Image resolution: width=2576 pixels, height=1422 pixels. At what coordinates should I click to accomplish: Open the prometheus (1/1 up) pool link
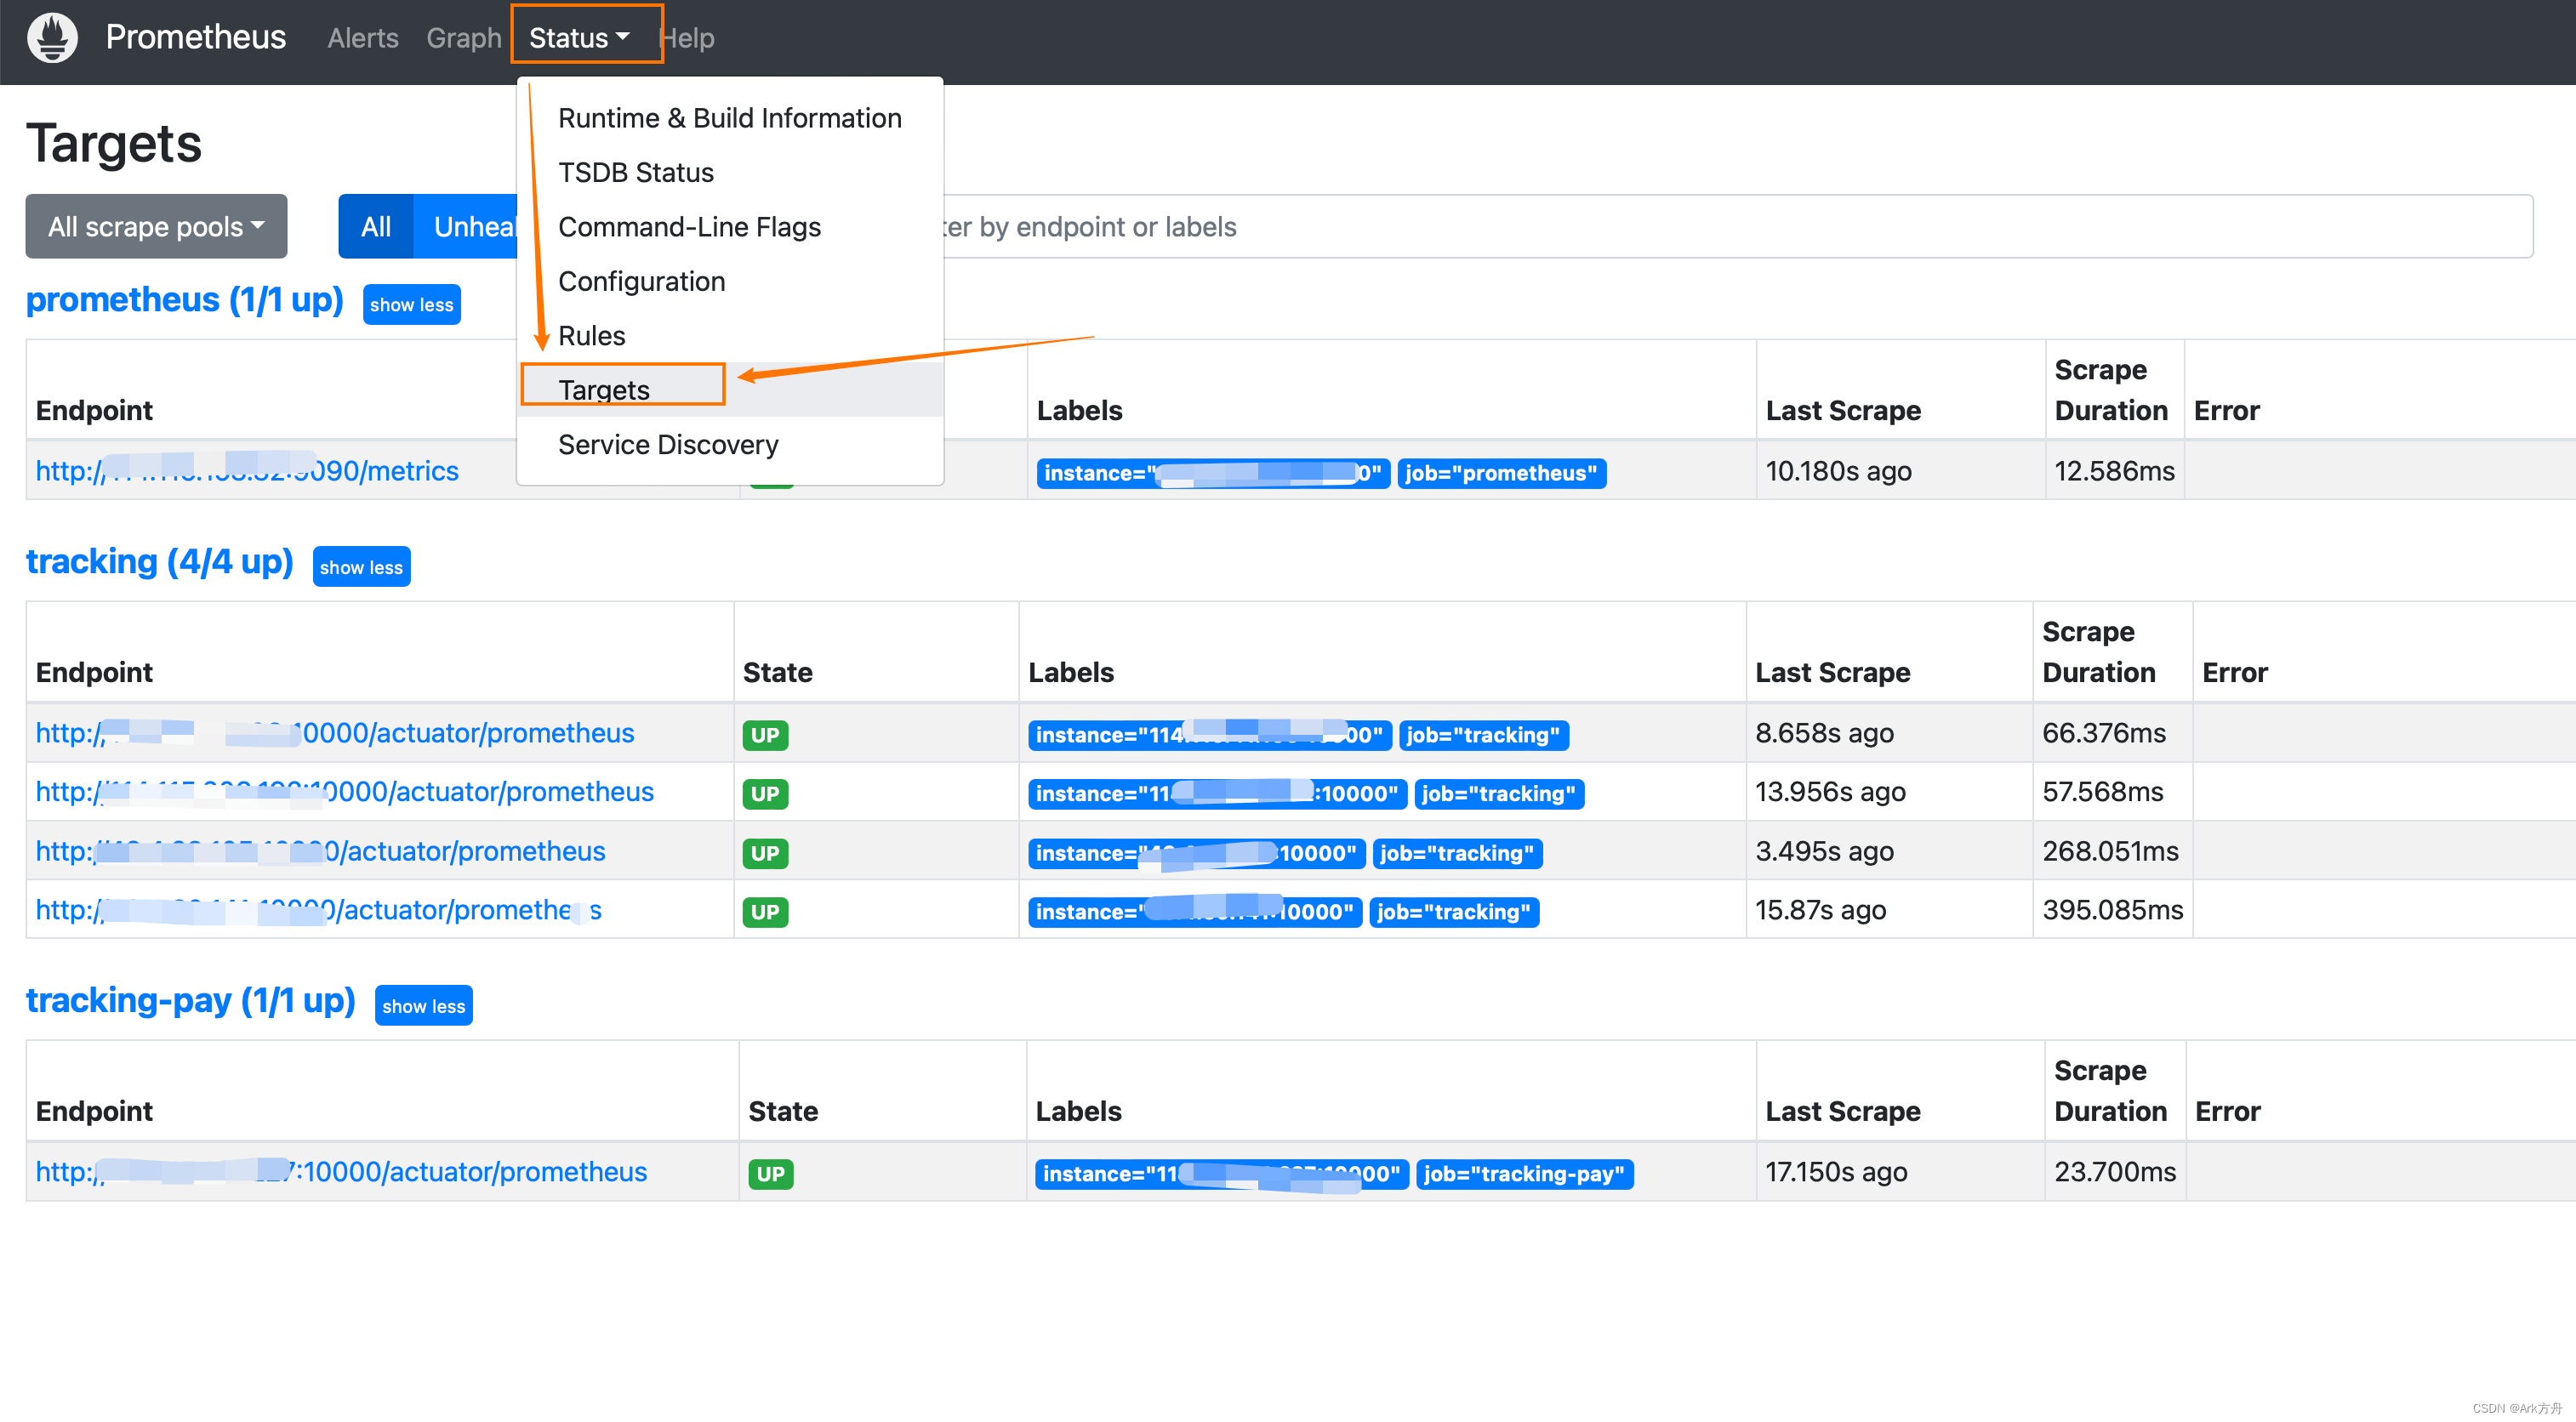[185, 300]
